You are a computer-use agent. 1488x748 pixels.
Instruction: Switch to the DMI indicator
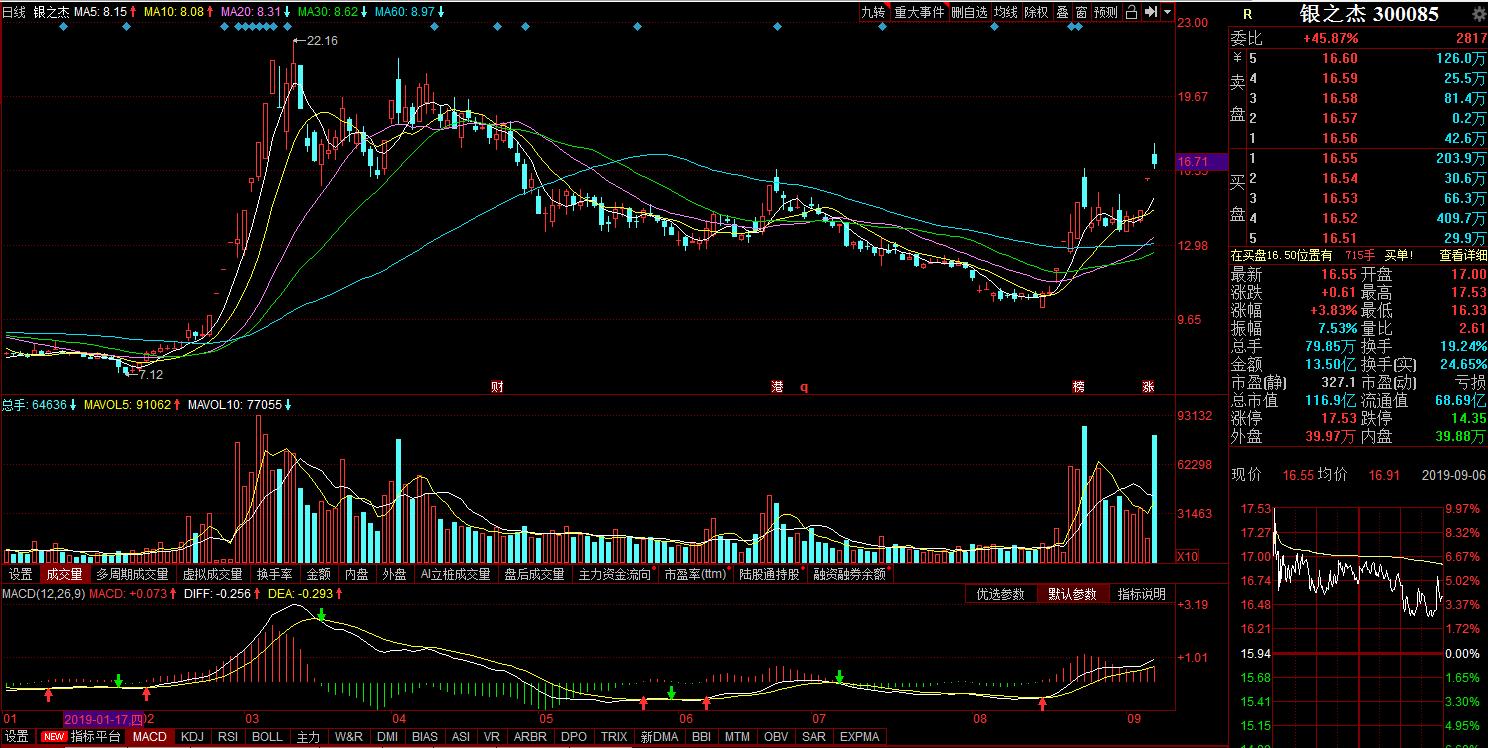tap(387, 737)
